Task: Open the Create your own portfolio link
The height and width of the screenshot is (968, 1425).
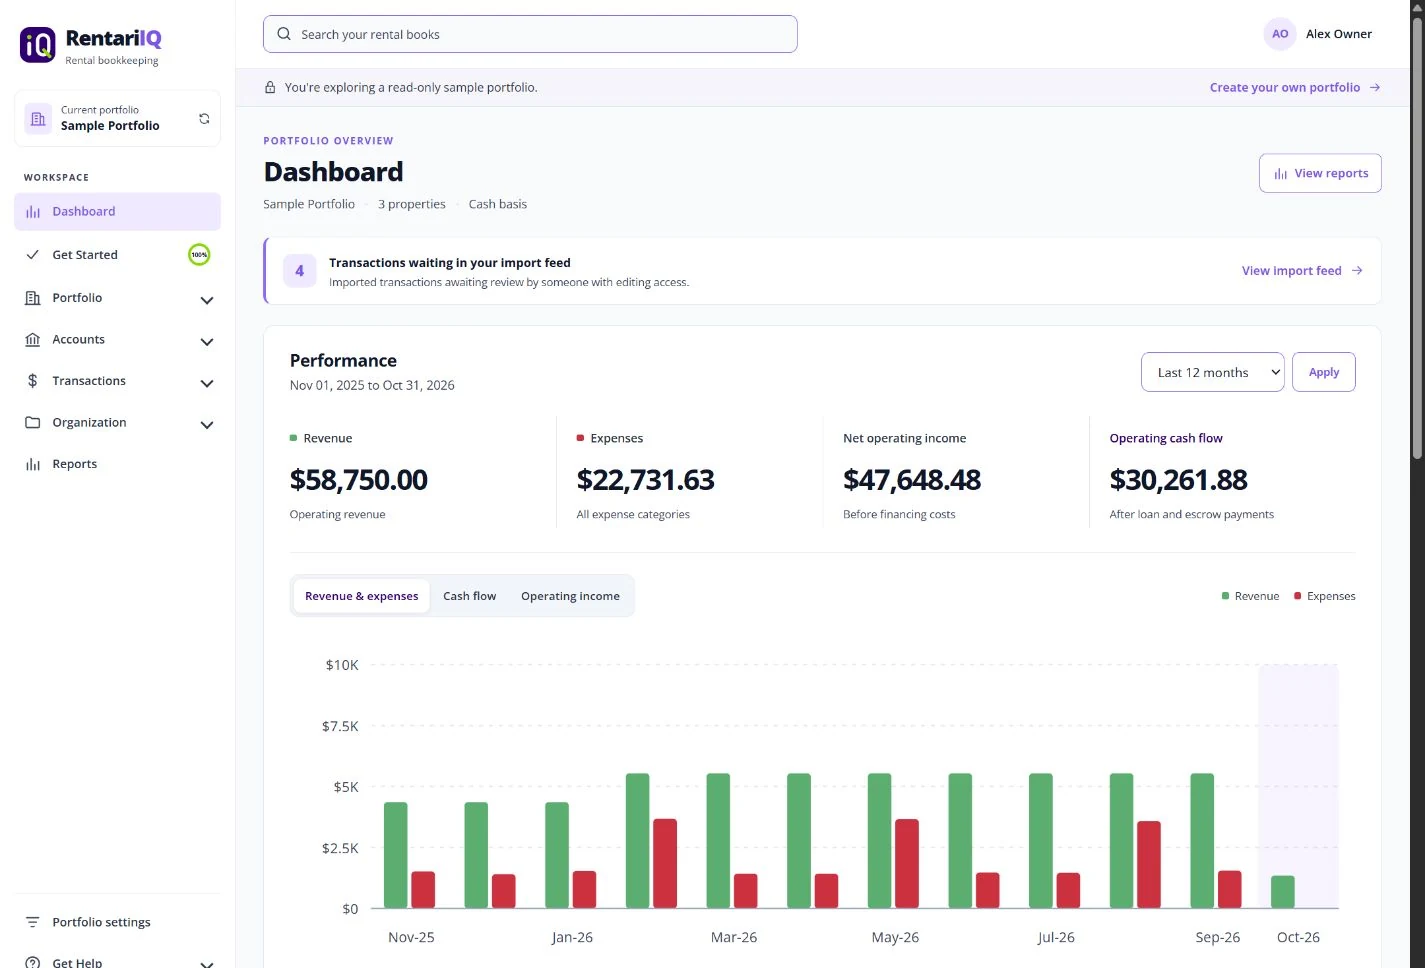Action: [x=1295, y=88]
